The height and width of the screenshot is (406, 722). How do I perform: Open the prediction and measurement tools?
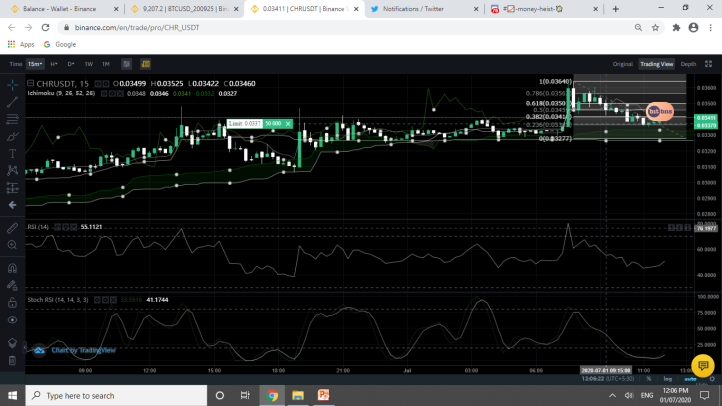point(12,188)
